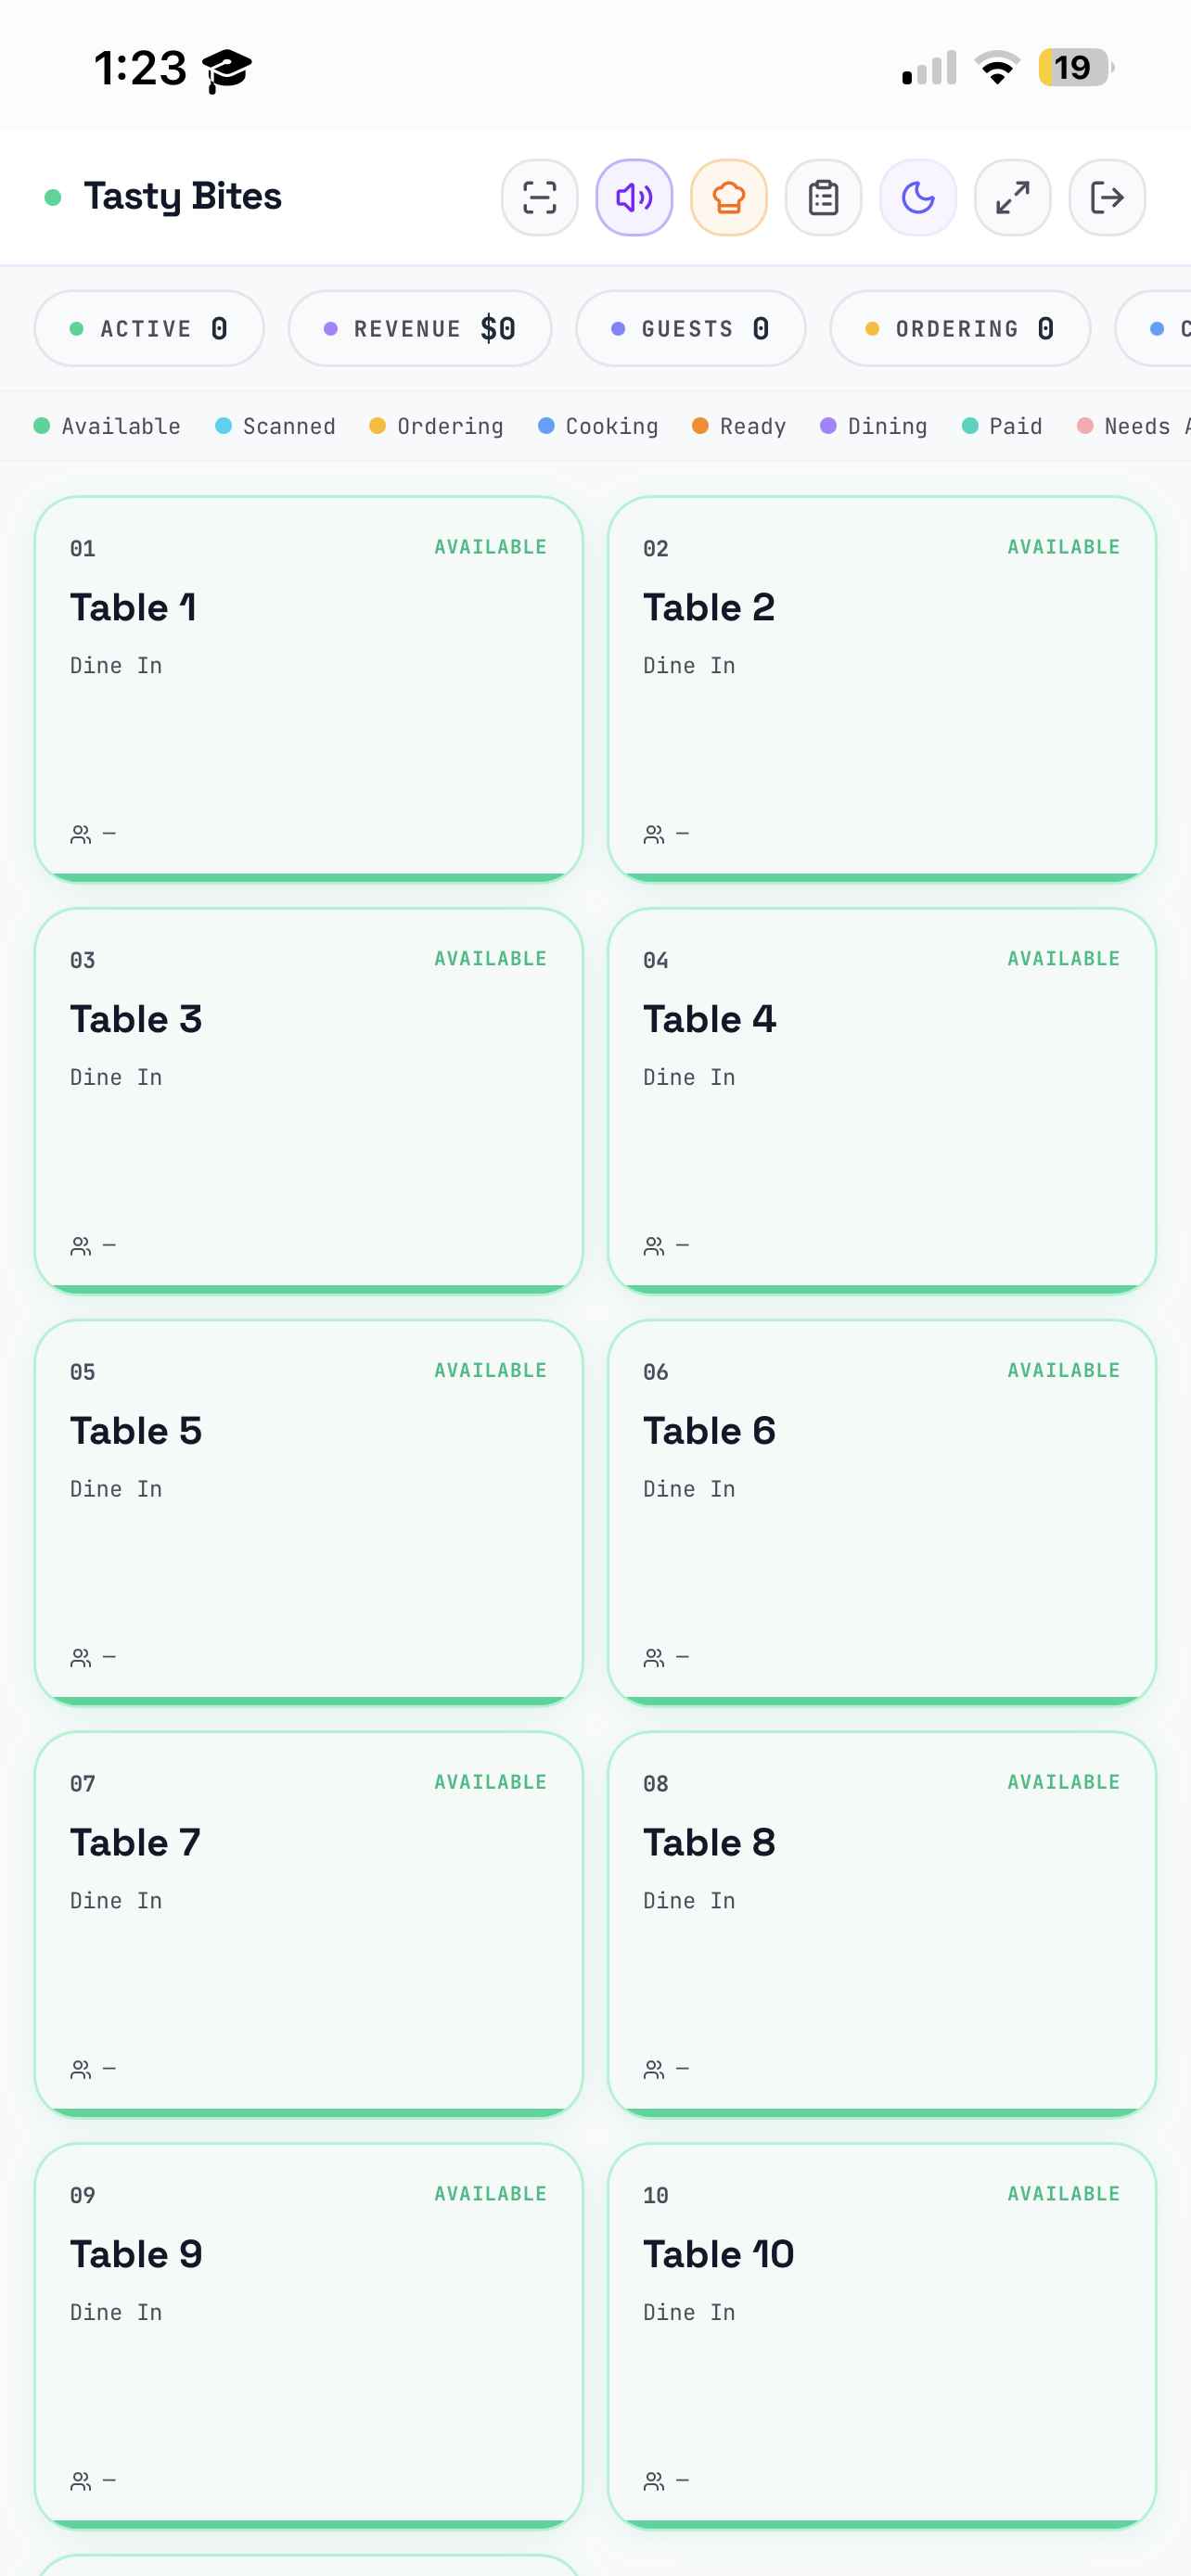Viewport: 1191px width, 2576px height.
Task: Enter fullscreen with expand arrows icon
Action: [x=1012, y=197]
